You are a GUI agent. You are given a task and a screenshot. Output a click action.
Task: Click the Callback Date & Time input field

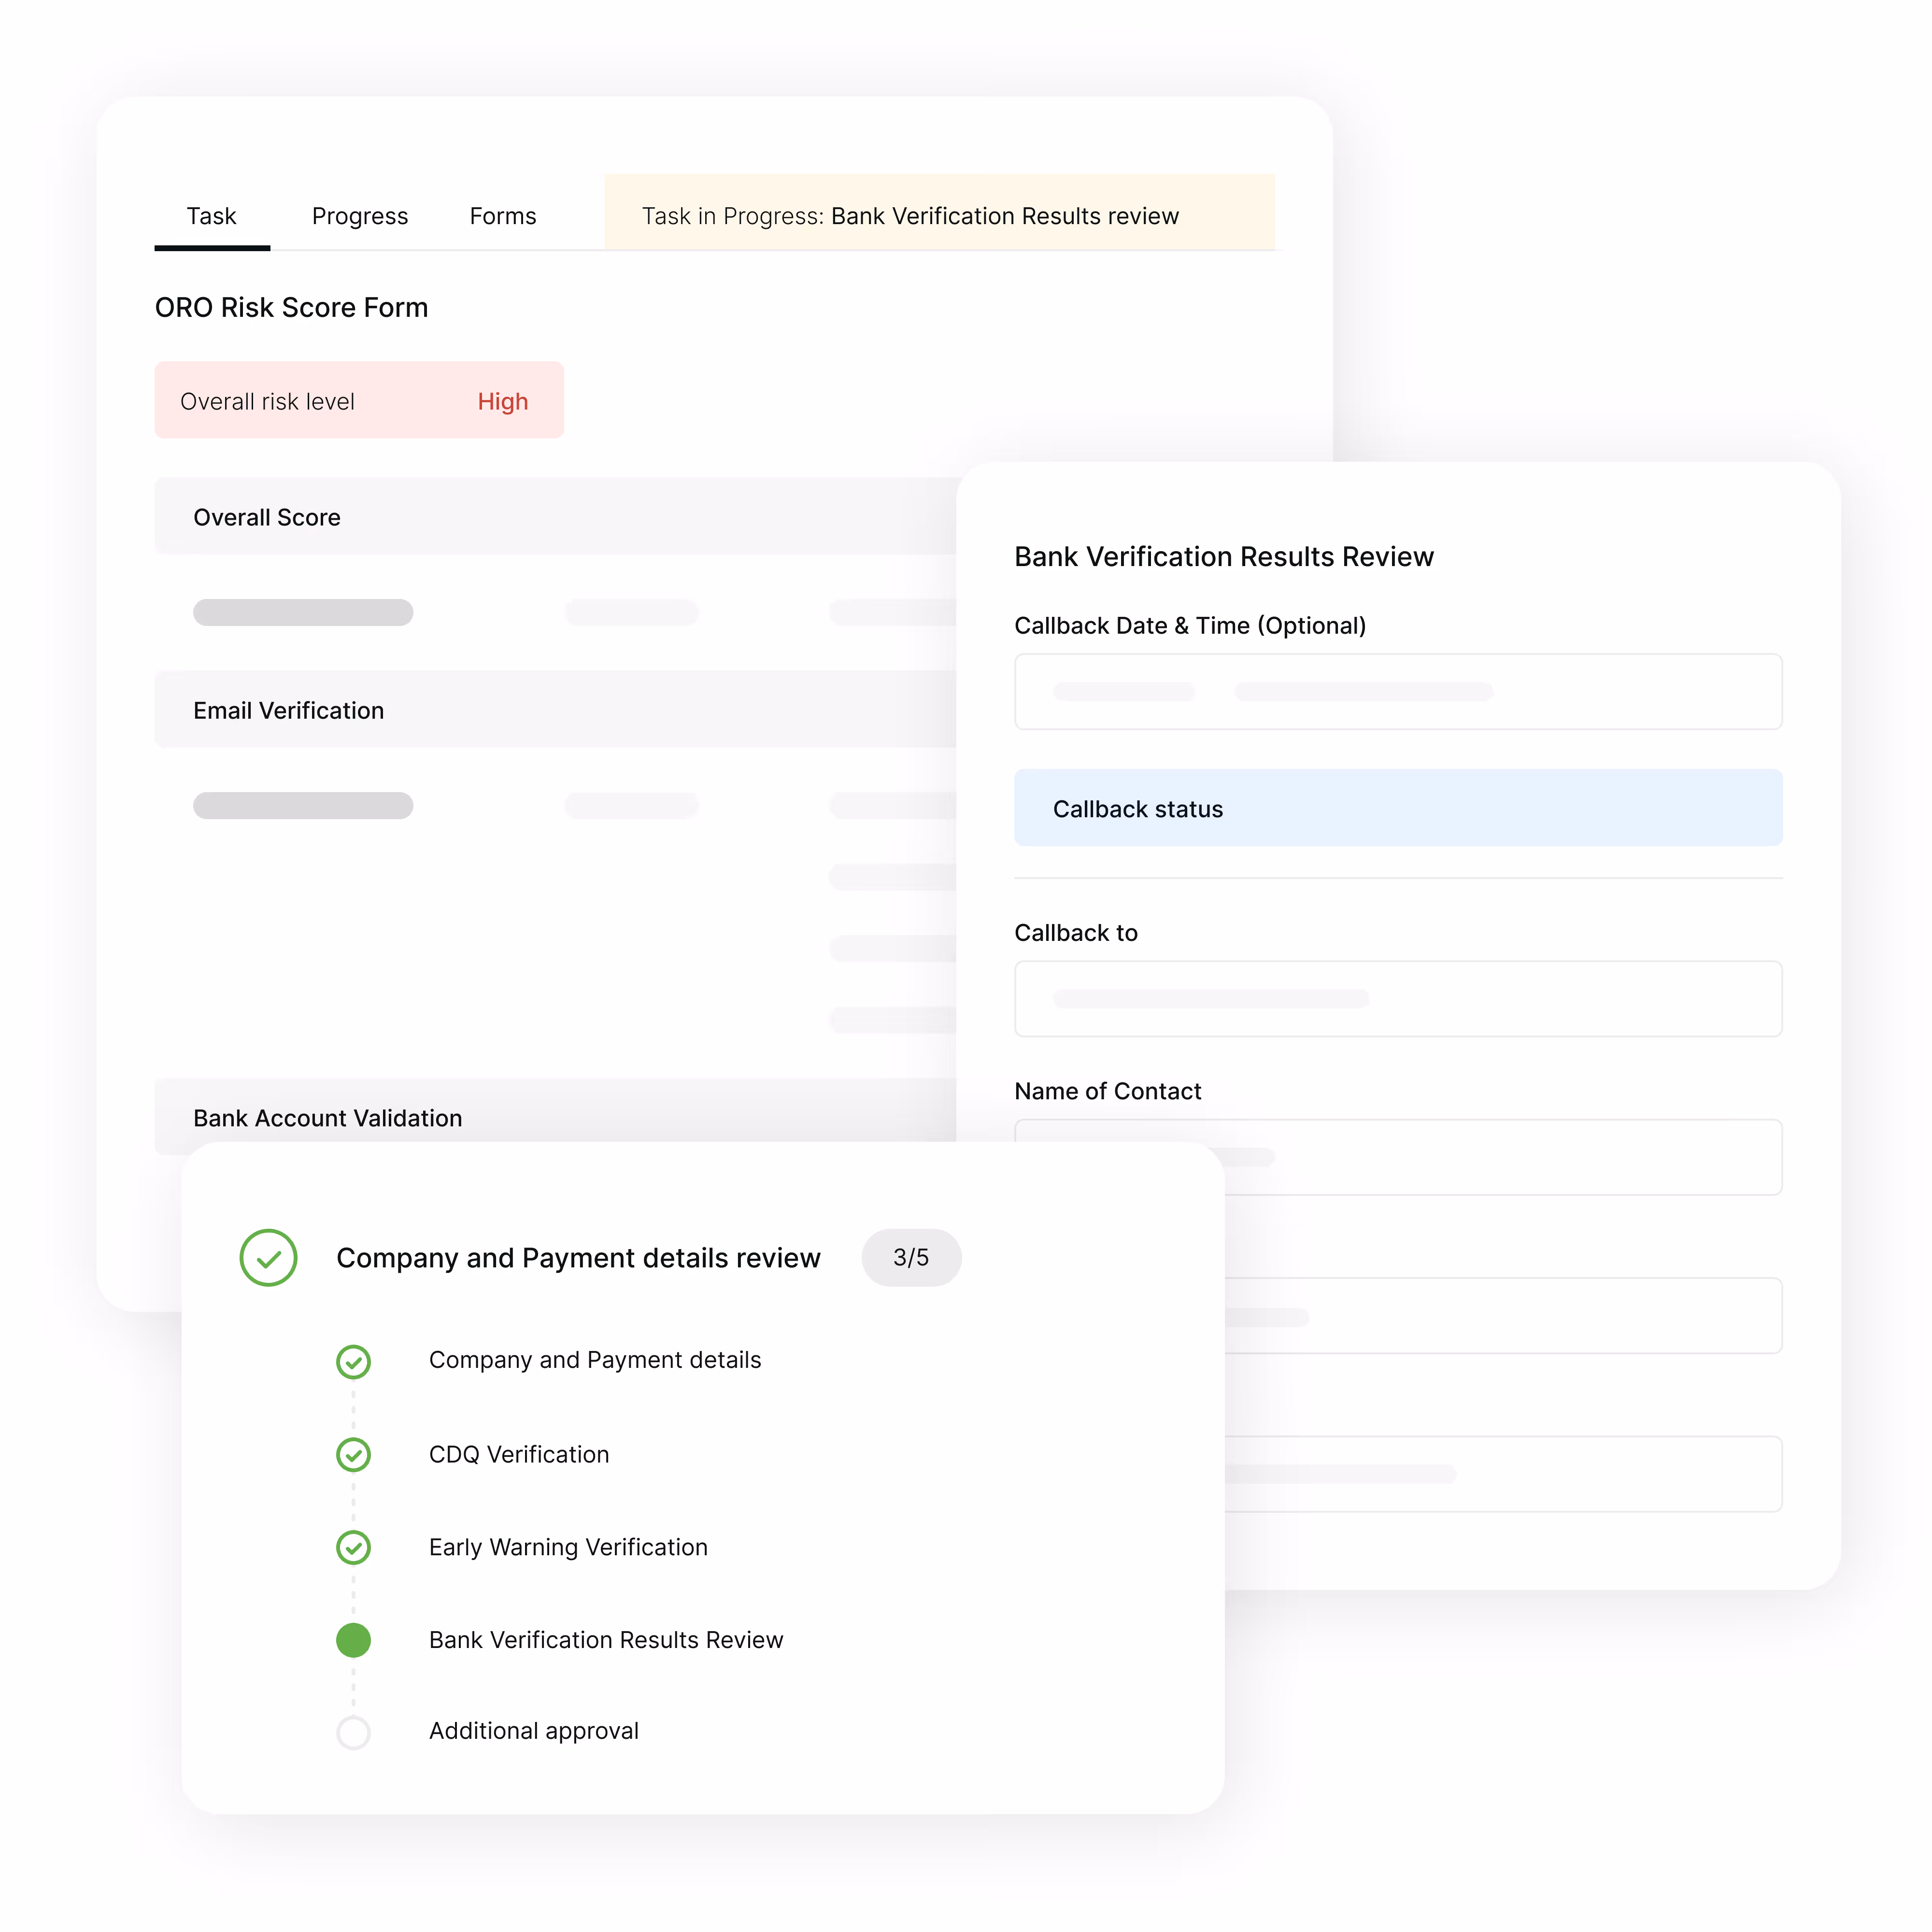pos(1398,692)
